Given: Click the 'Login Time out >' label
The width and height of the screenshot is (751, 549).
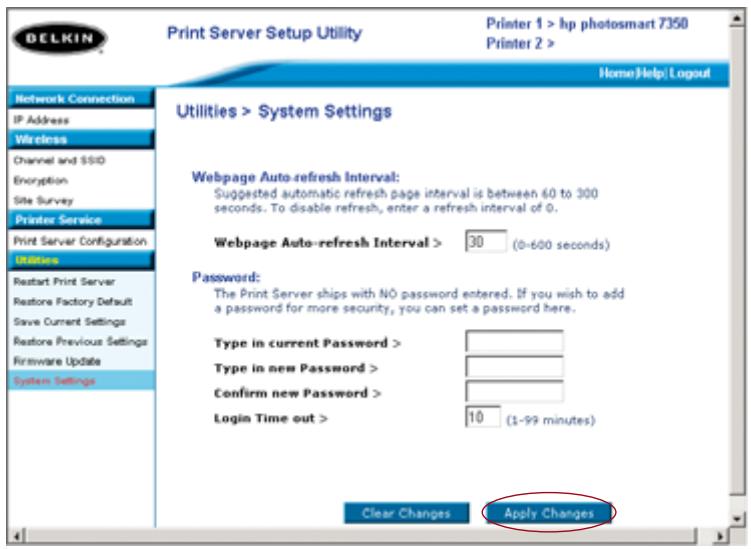Looking at the screenshot, I should 270,418.
